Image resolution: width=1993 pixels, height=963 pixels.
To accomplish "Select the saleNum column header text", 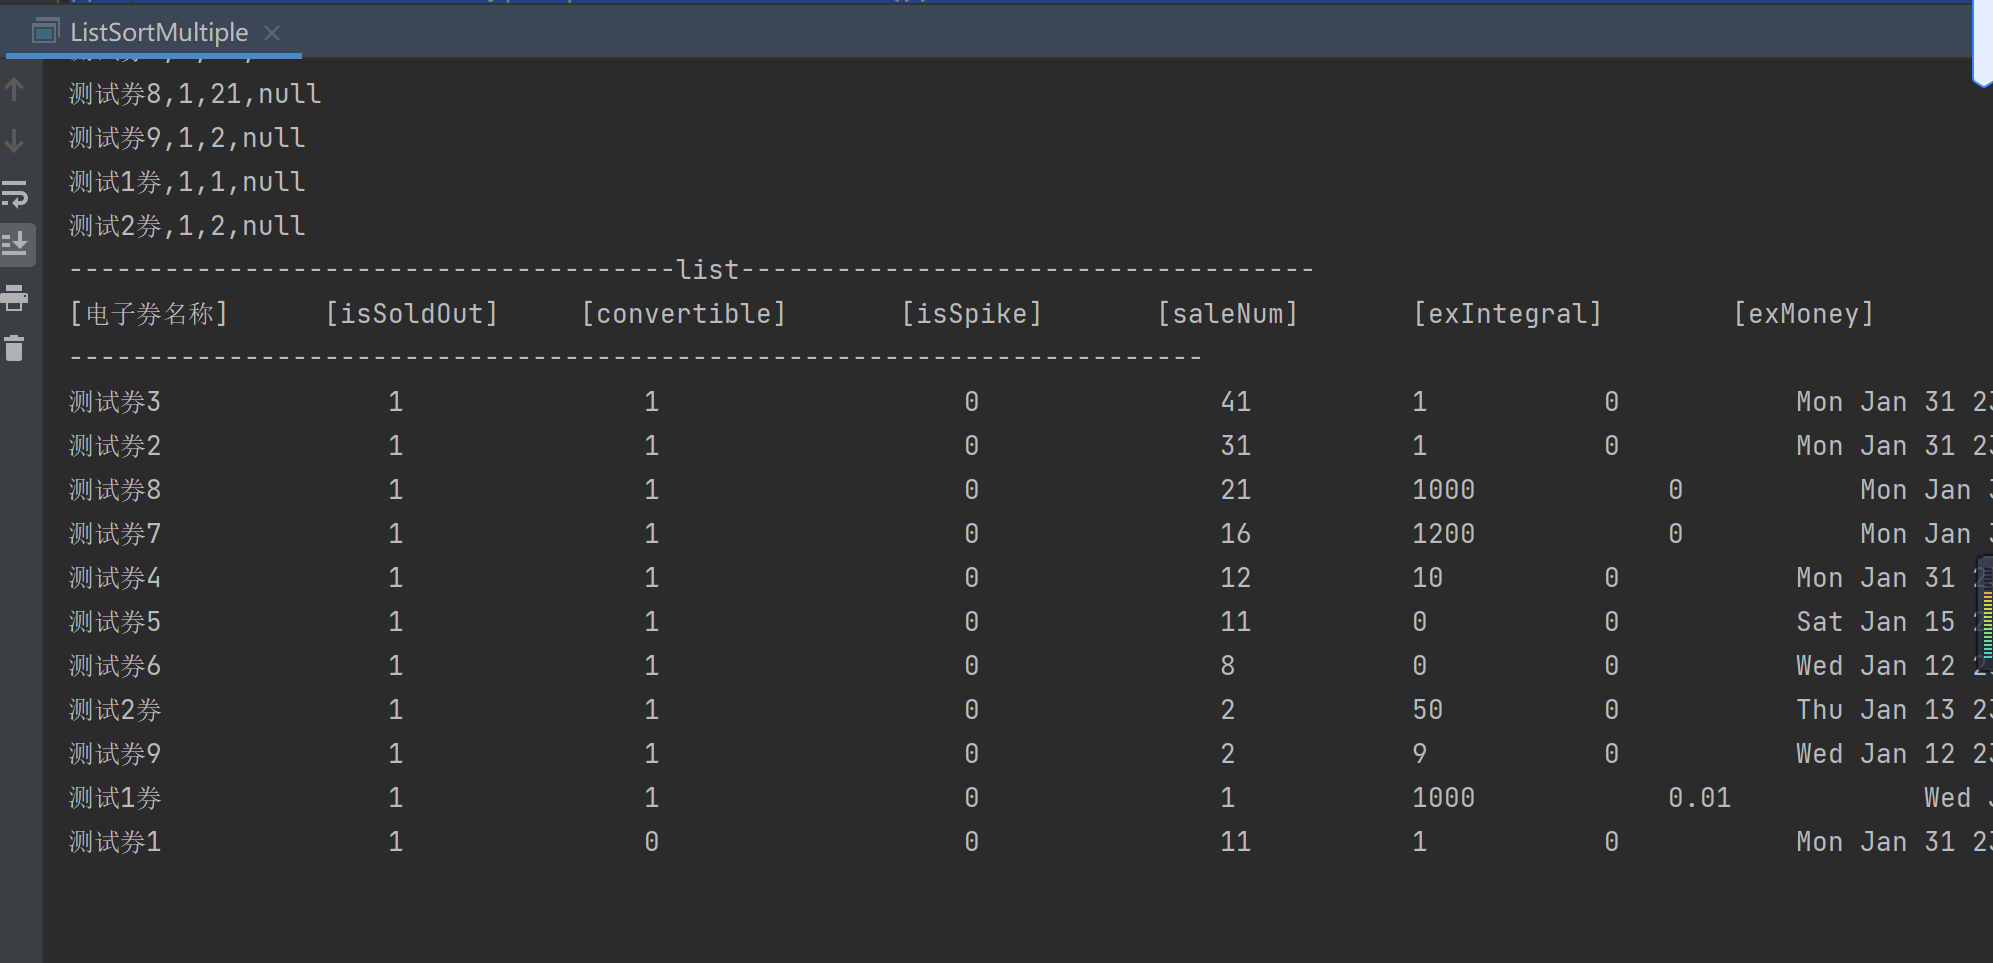I will pyautogui.click(x=1229, y=313).
